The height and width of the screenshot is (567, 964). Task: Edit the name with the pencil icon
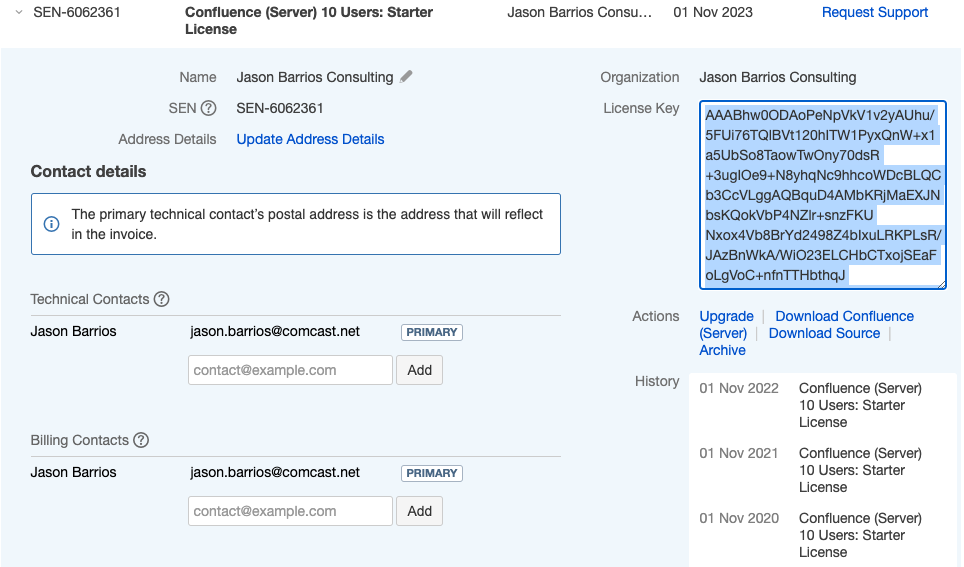pyautogui.click(x=406, y=77)
